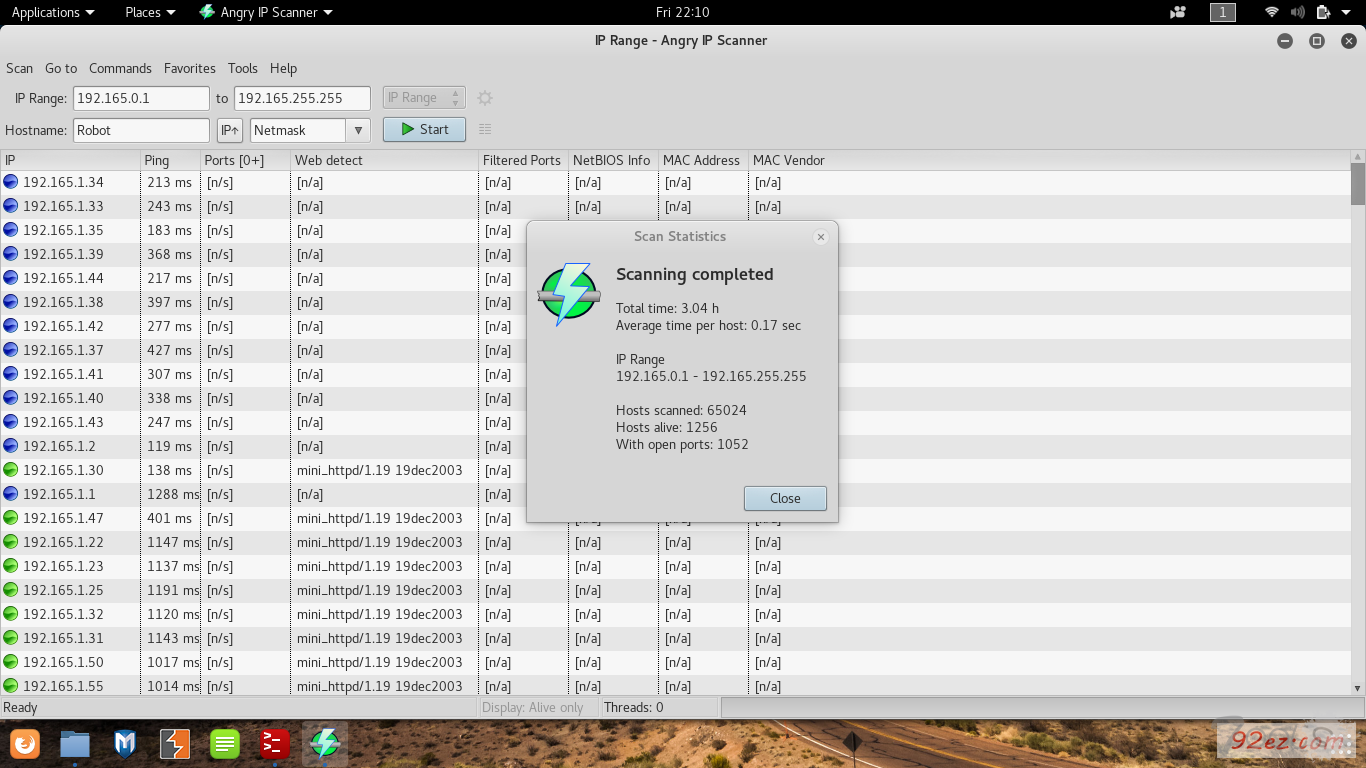Open the Commands menu
Viewport: 1366px width, 768px height.
[x=120, y=68]
